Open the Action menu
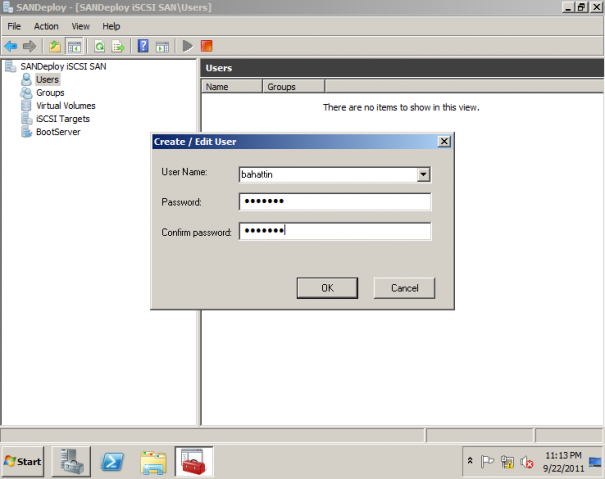 46,26
